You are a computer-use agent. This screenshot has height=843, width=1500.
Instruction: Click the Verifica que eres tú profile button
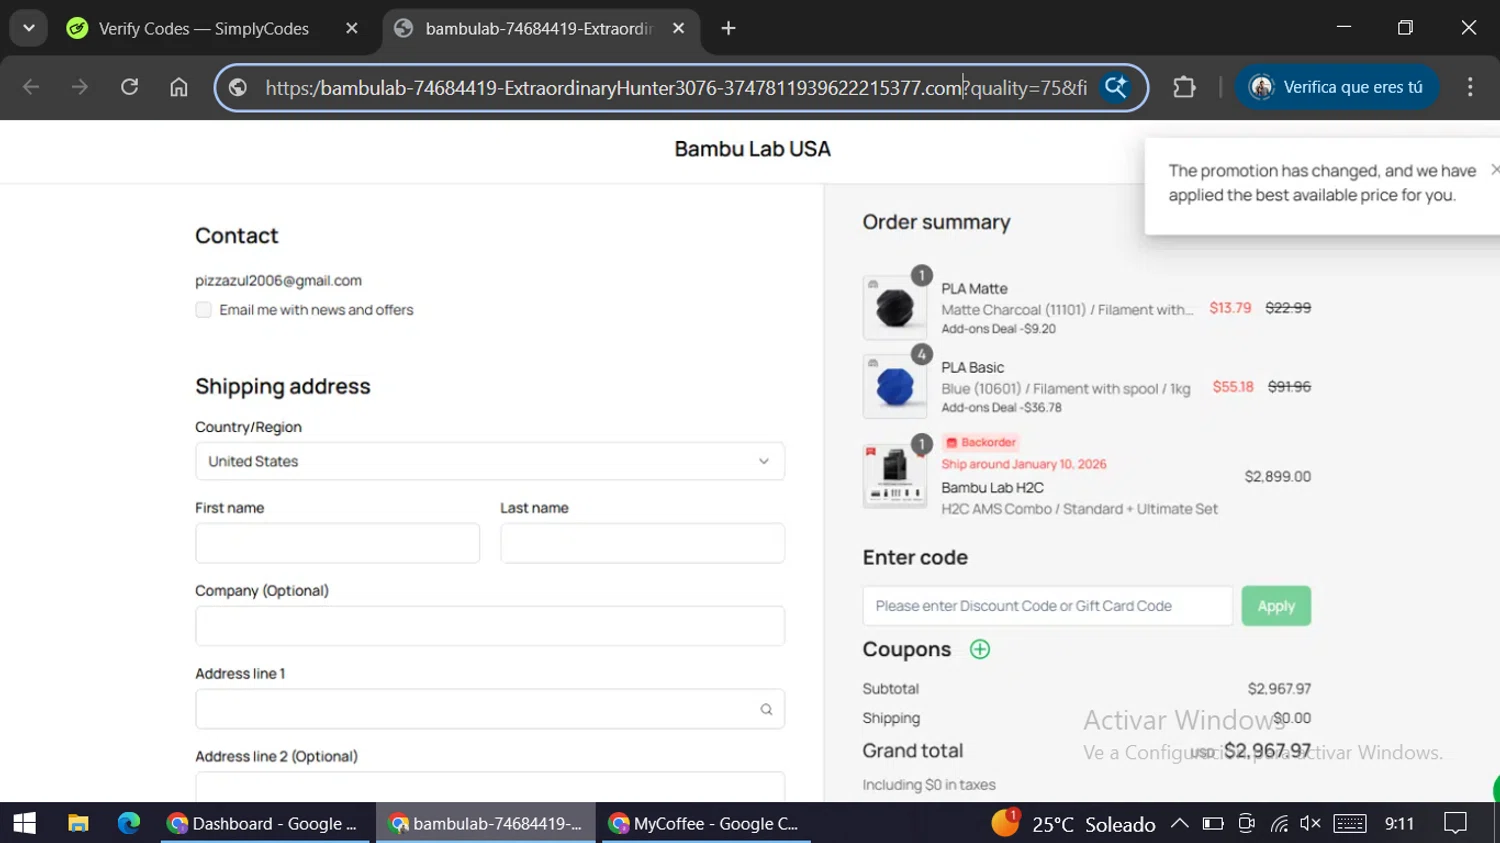point(1337,87)
